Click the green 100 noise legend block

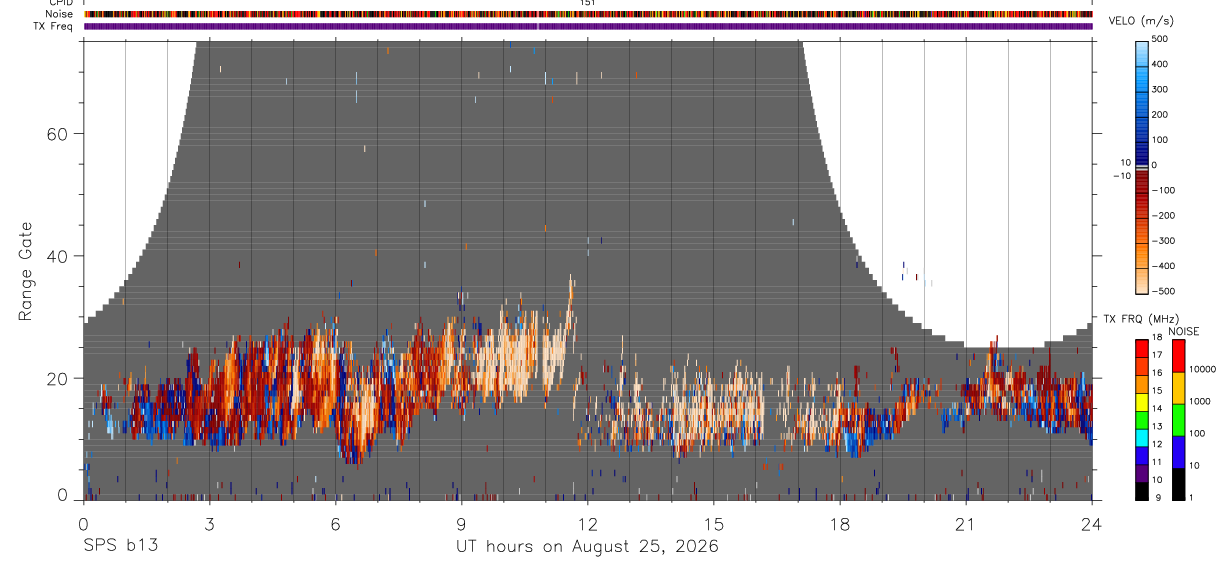coord(1179,420)
